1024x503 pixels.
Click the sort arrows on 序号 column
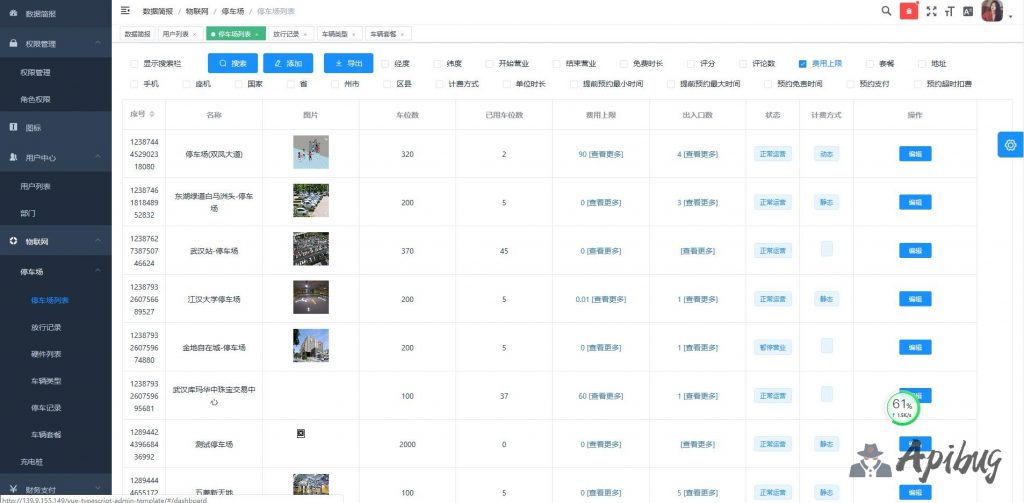coord(152,115)
